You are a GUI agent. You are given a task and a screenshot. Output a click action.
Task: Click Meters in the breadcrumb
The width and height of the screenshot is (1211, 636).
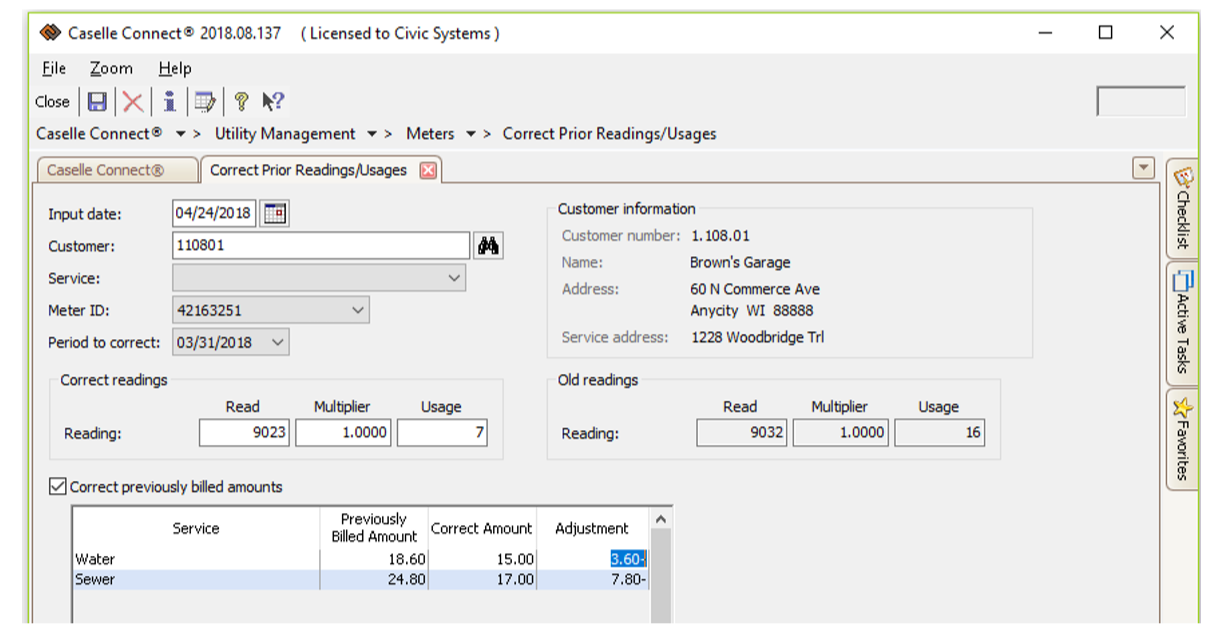430,134
